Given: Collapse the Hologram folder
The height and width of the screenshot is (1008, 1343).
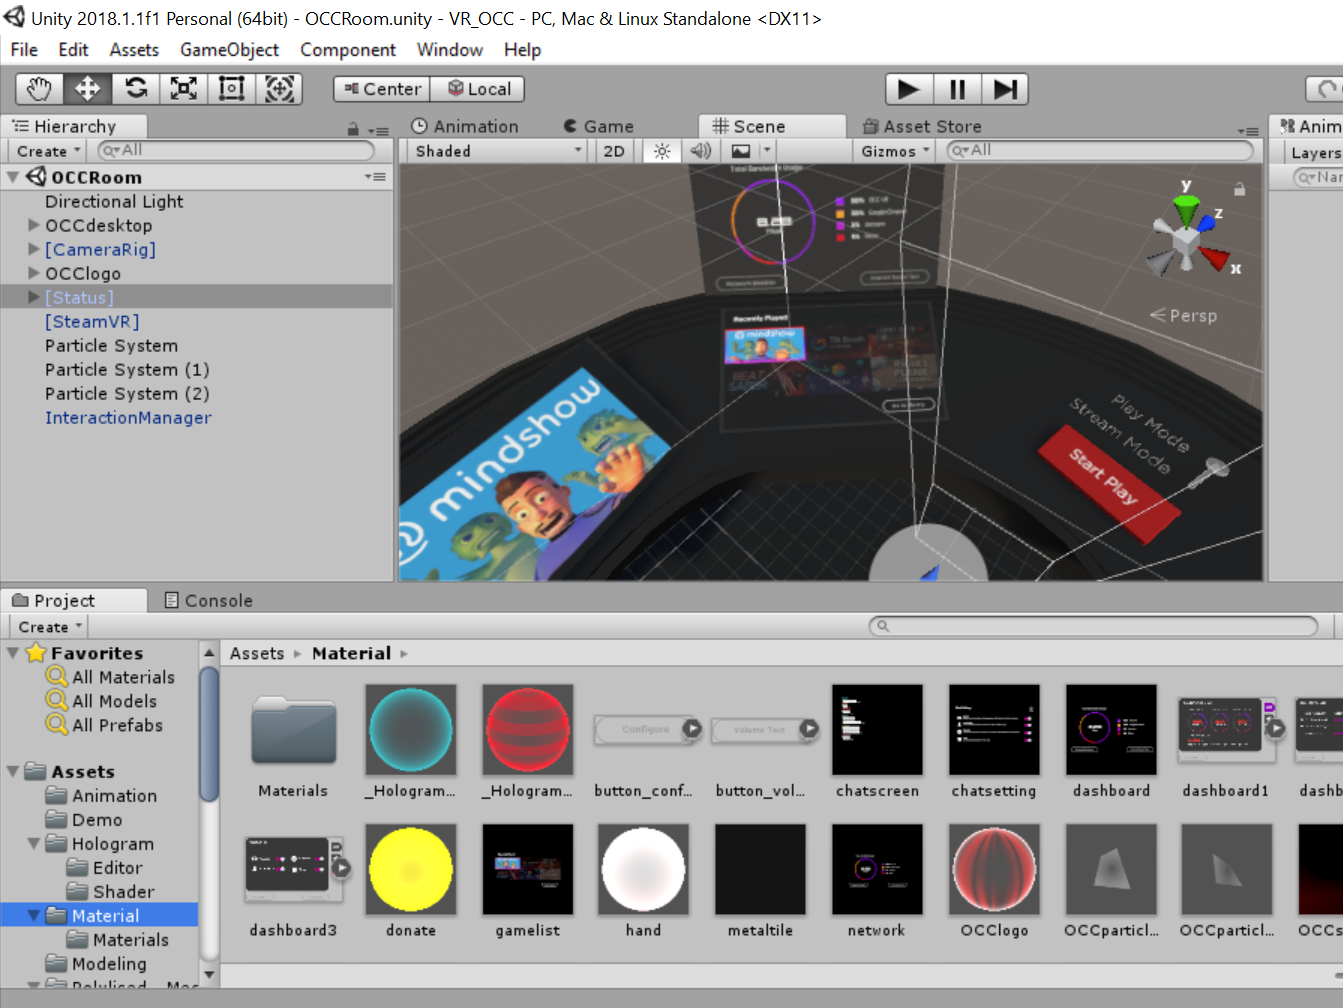Looking at the screenshot, I should (x=34, y=844).
